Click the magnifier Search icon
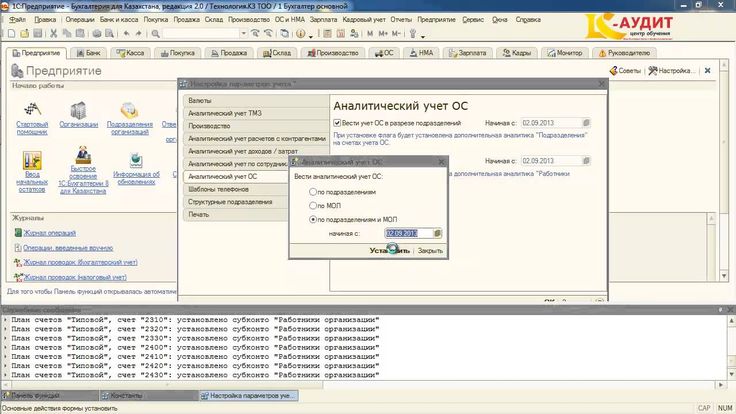The height and width of the screenshot is (414, 736). 155,33
